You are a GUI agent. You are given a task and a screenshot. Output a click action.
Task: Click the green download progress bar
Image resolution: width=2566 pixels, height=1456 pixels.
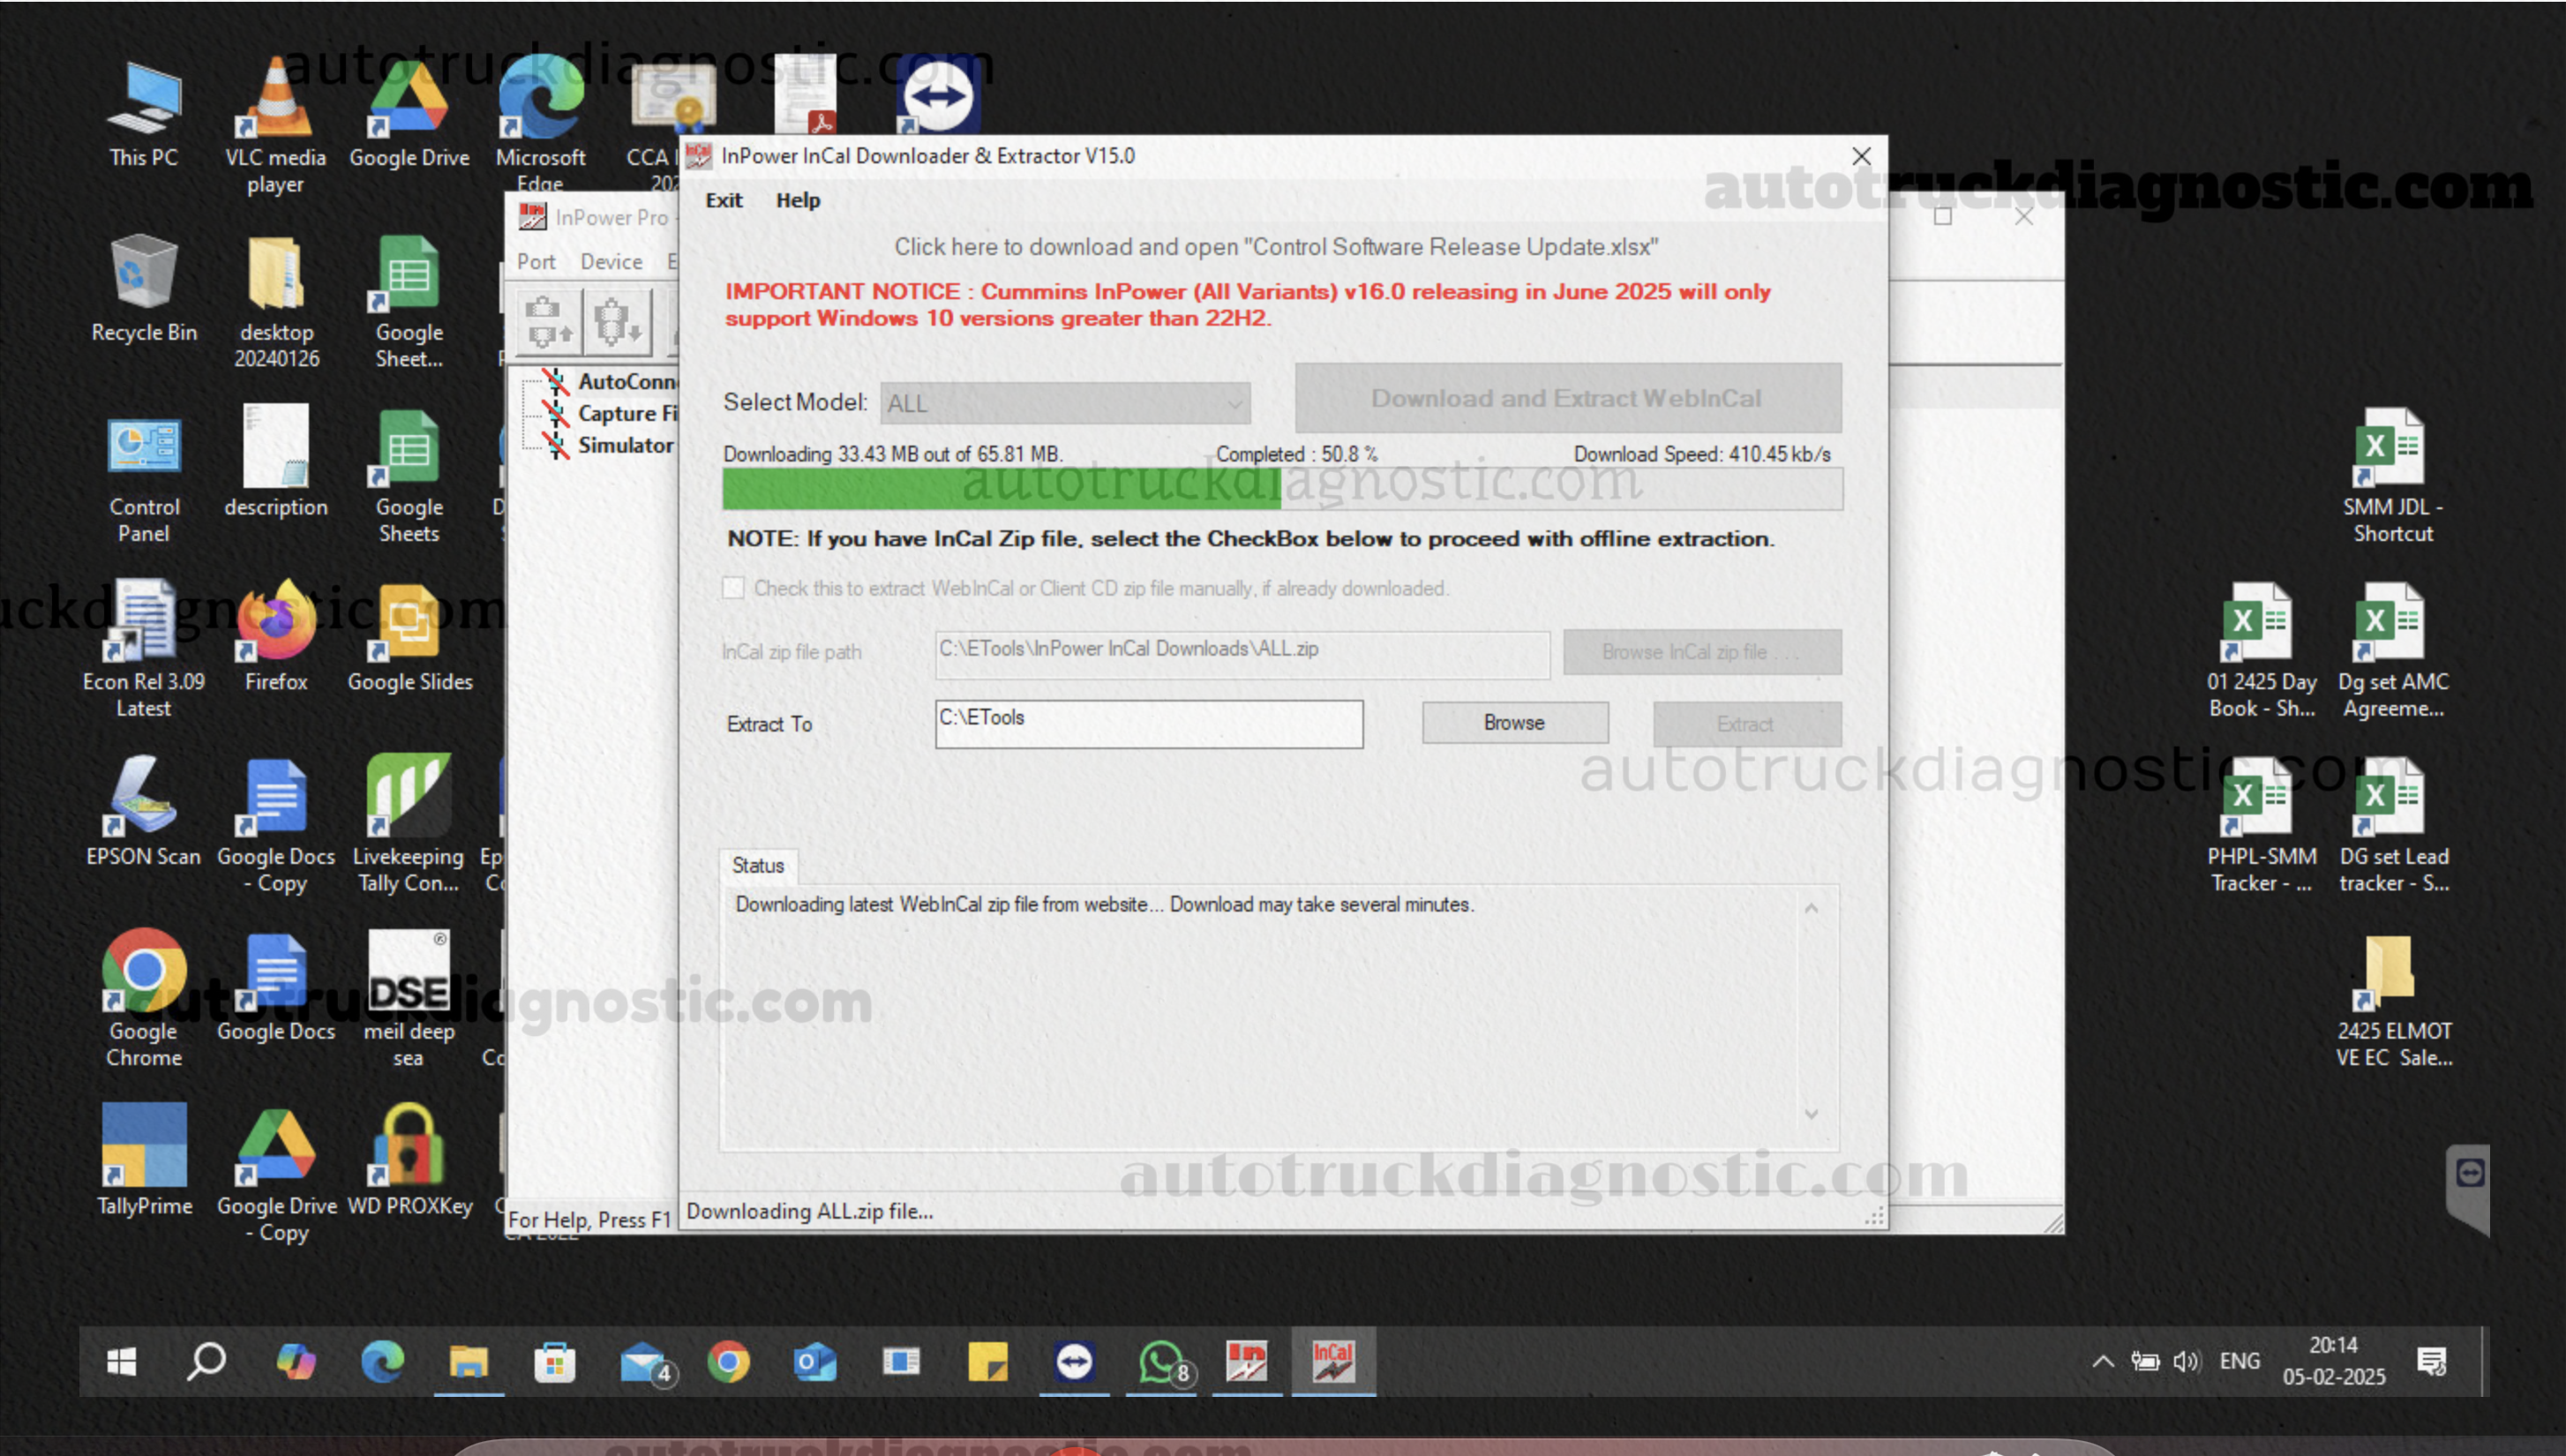(1001, 489)
